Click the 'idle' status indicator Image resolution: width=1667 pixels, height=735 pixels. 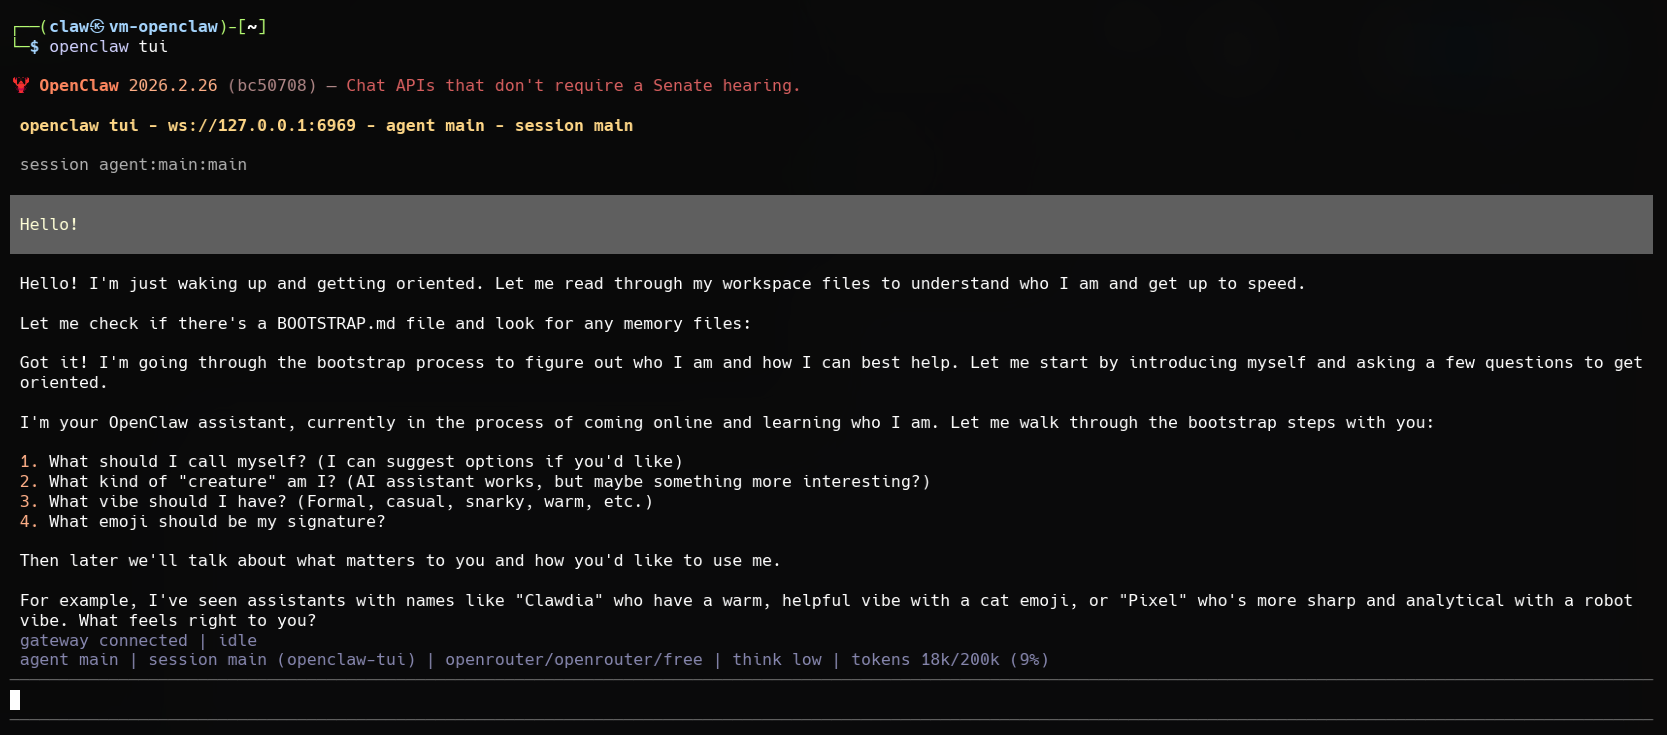click(x=238, y=641)
